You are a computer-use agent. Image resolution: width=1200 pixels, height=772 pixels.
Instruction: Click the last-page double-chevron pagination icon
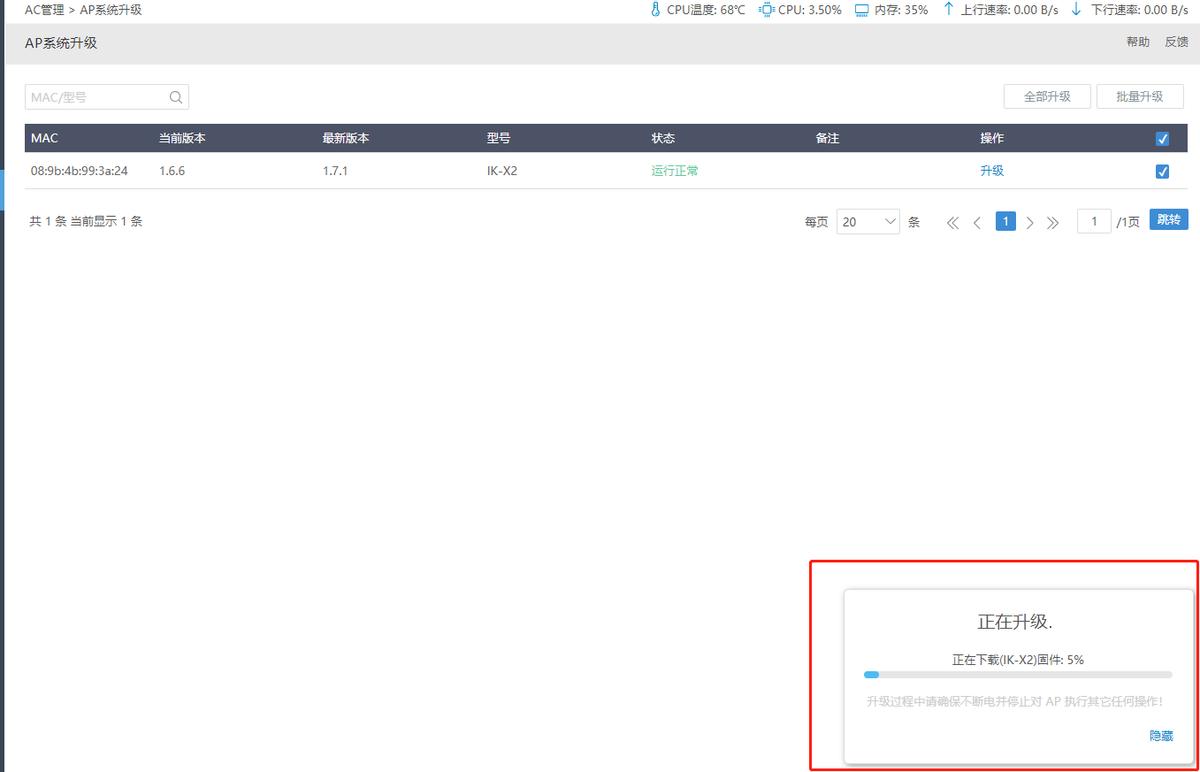(x=1053, y=221)
